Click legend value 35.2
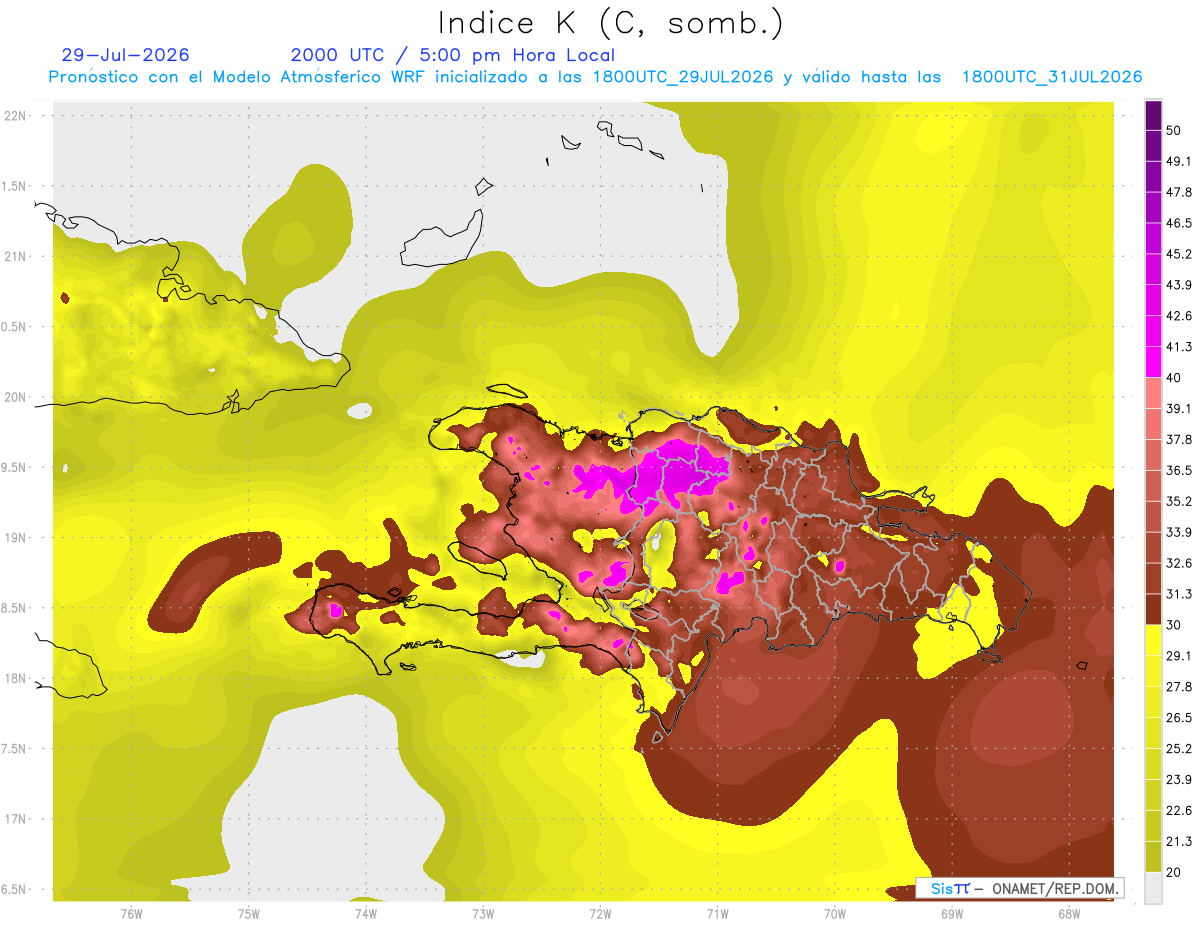The height and width of the screenshot is (927, 1200). (1179, 501)
